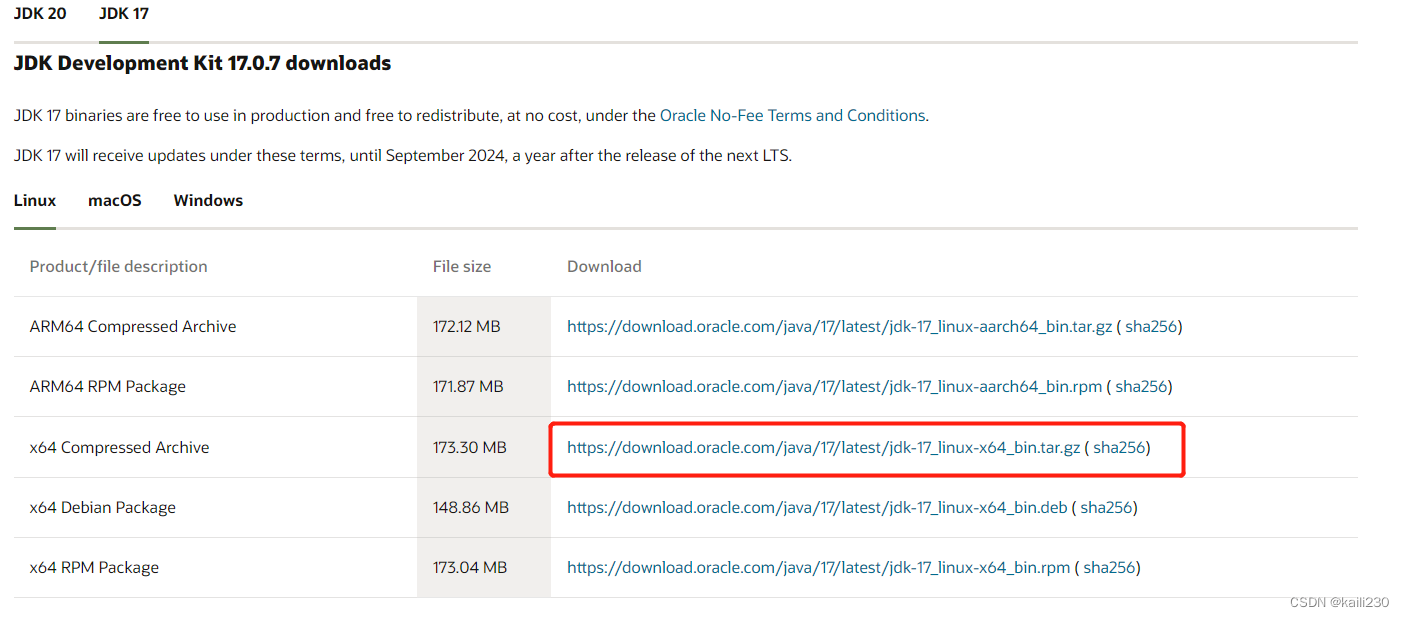The height and width of the screenshot is (617, 1404).
Task: Click the 'ARM64 Compressed Archive' description text
Action: (x=133, y=326)
